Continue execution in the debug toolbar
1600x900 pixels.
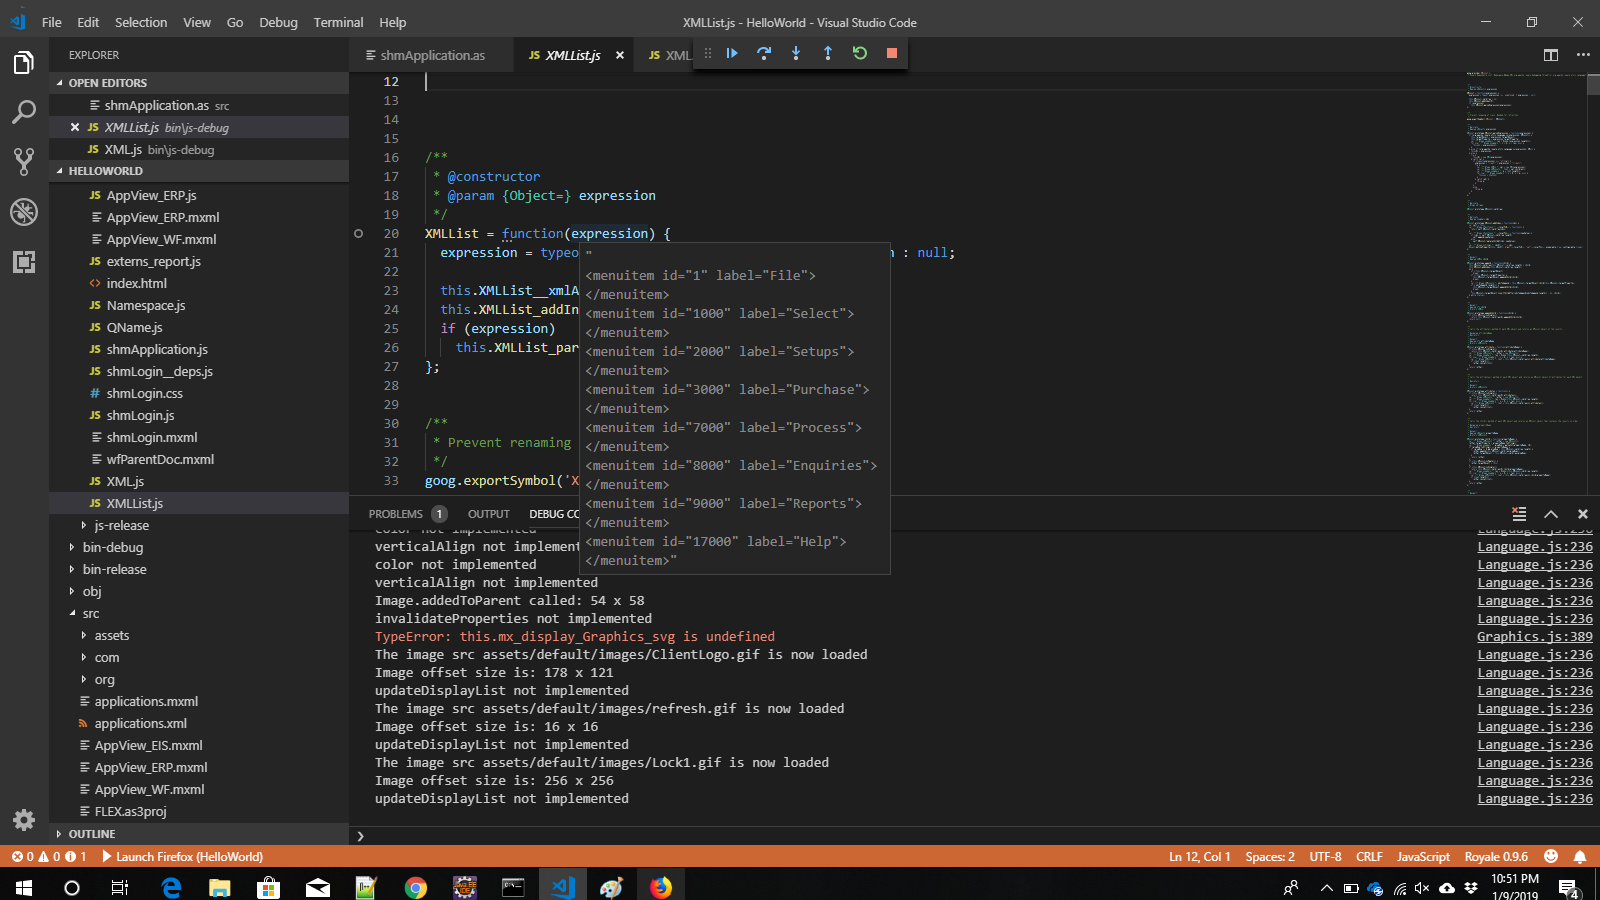tap(732, 54)
